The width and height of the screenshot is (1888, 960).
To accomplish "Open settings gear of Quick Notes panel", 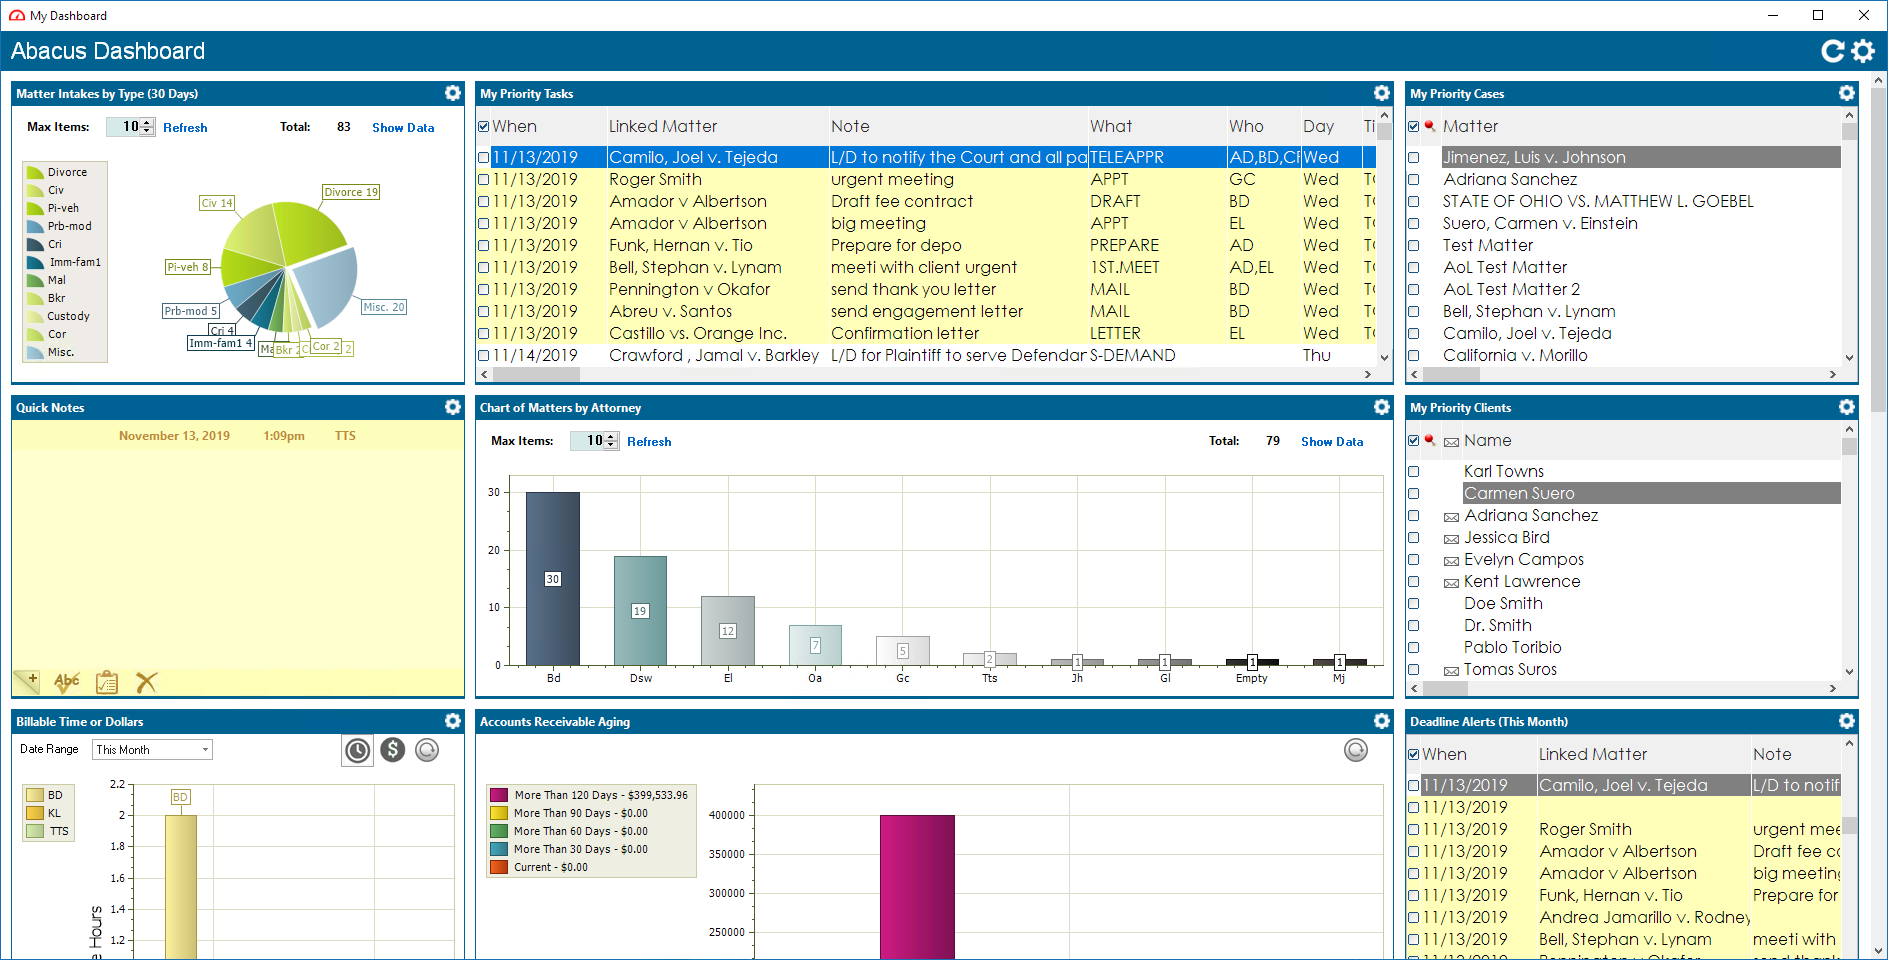I will pyautogui.click(x=453, y=407).
